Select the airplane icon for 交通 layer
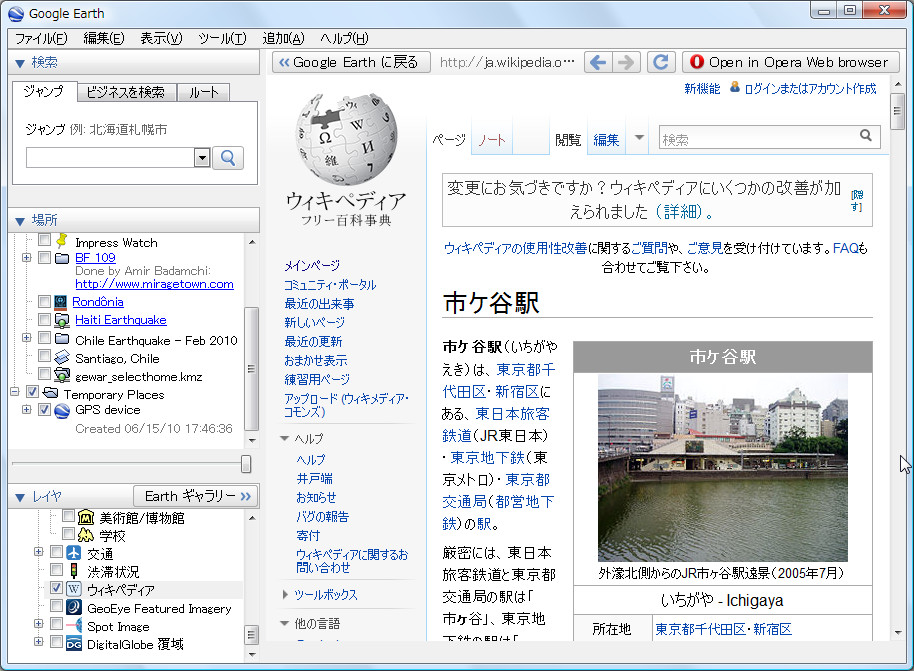The width and height of the screenshot is (914, 671). [74, 553]
